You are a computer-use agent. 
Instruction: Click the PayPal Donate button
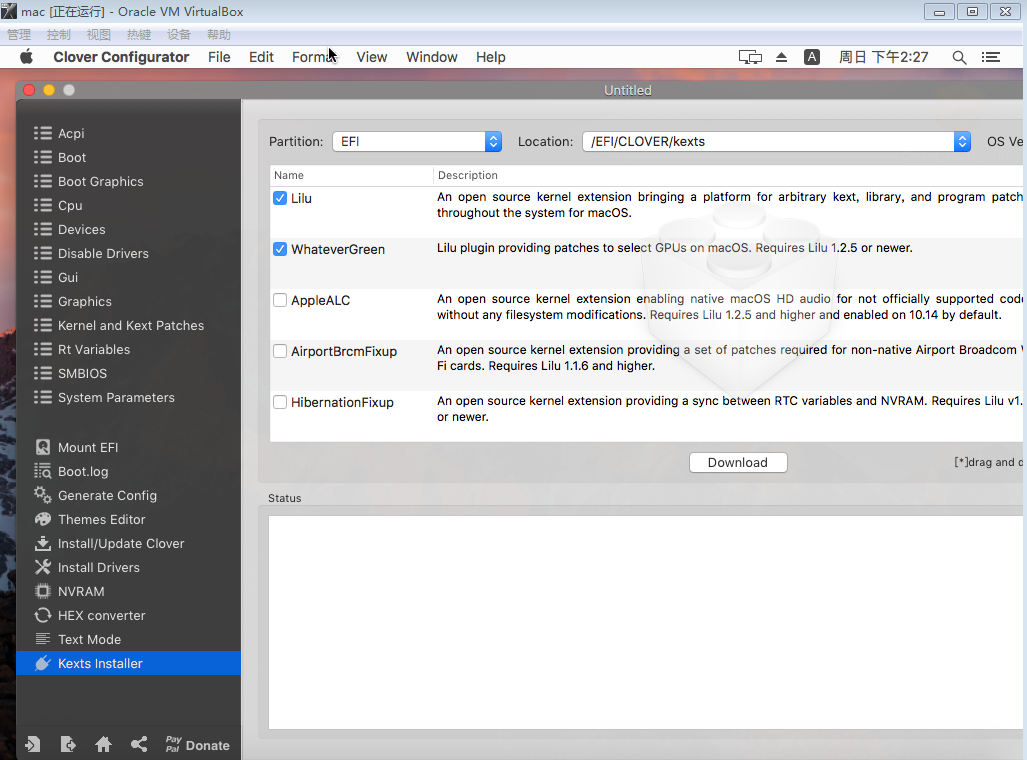(x=197, y=745)
